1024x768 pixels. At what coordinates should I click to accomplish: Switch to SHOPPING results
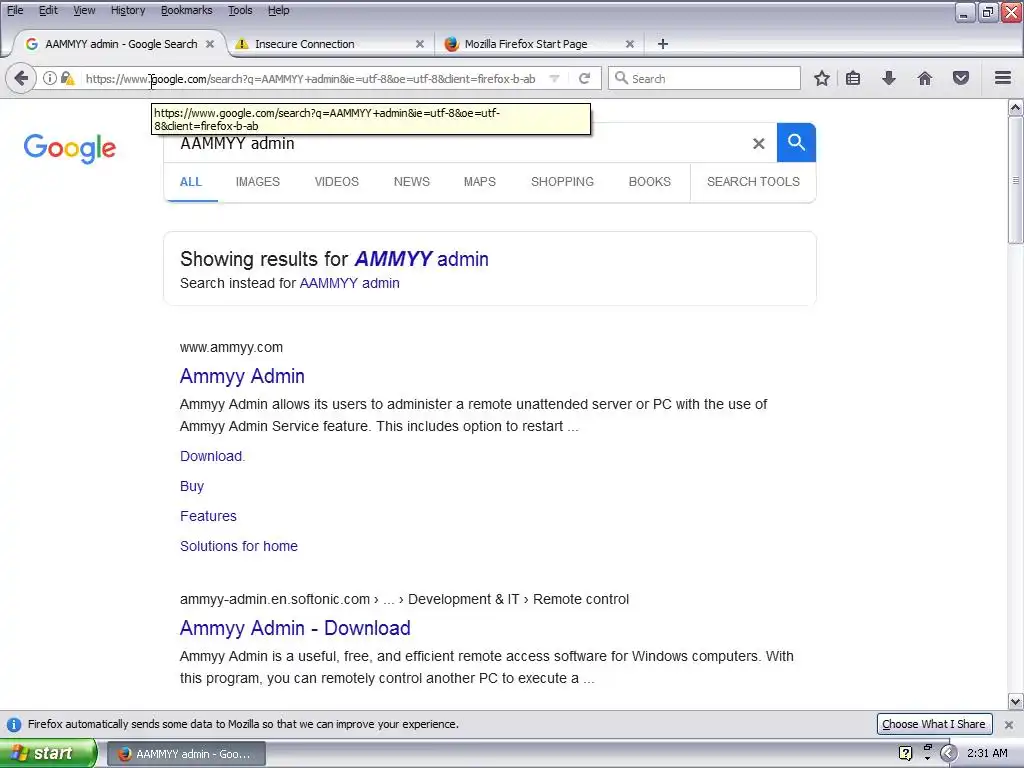click(562, 182)
